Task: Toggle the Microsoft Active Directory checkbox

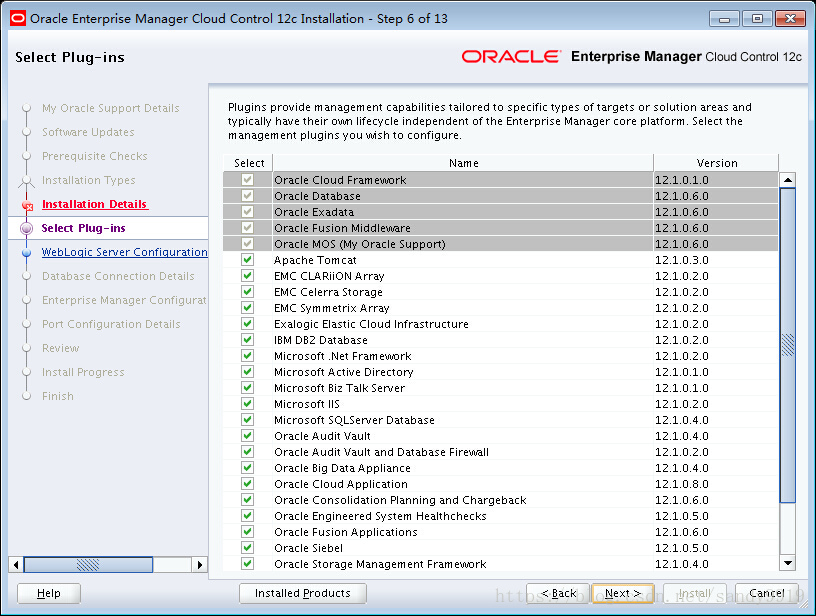Action: pos(248,372)
